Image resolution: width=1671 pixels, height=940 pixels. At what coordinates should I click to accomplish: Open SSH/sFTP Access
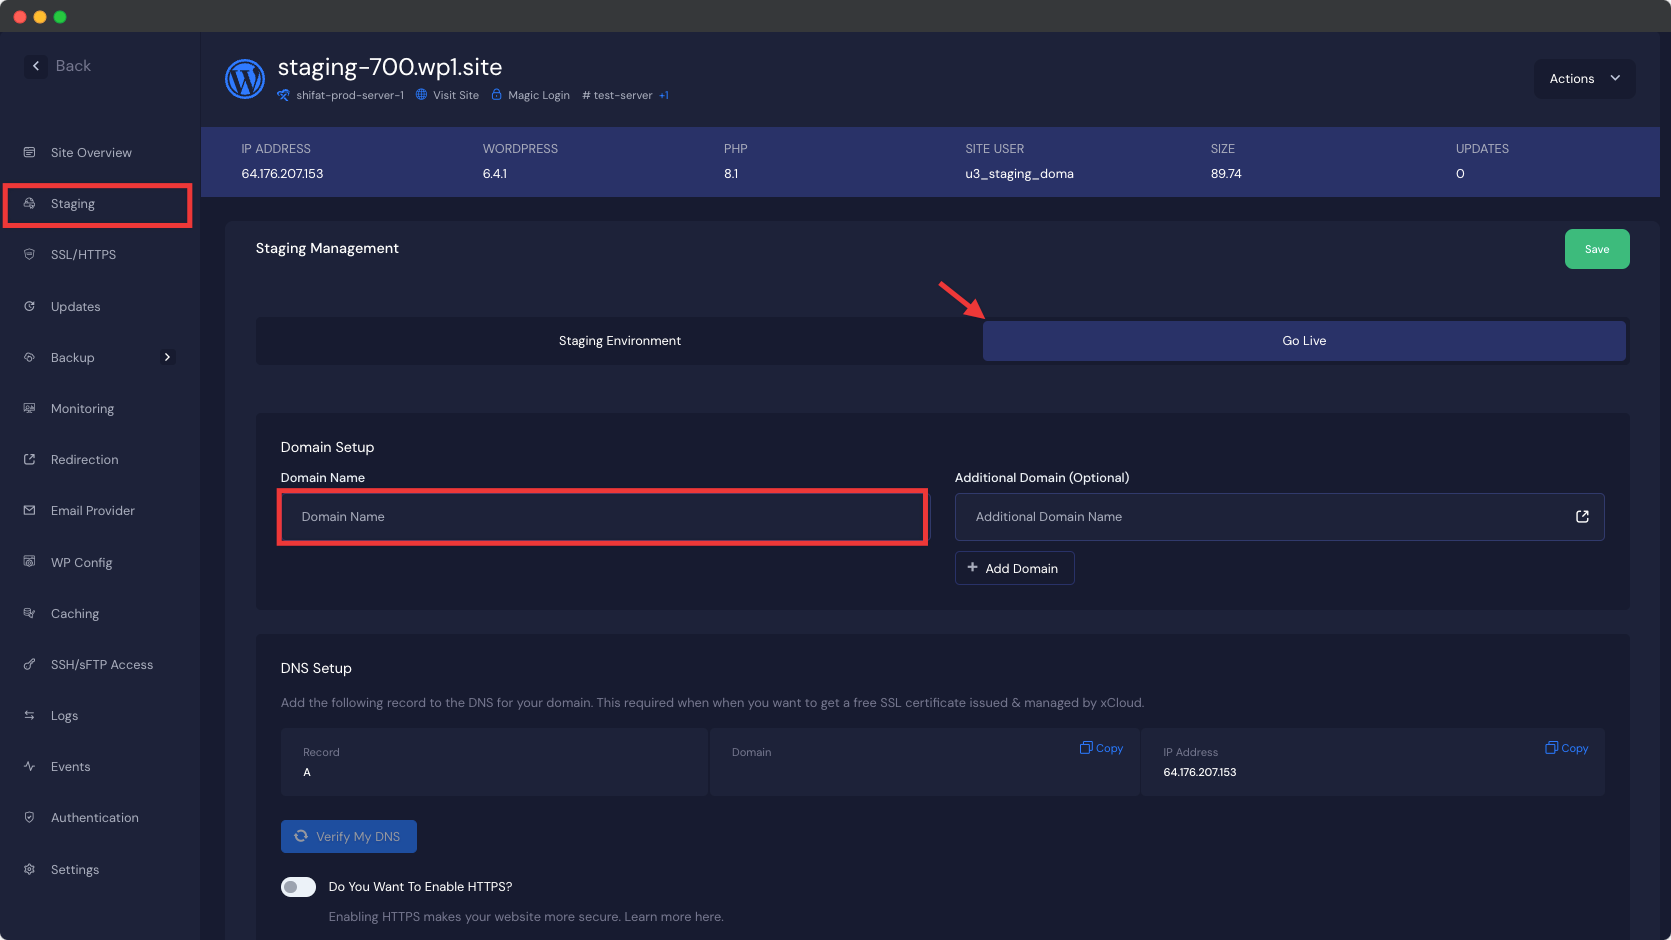(102, 664)
